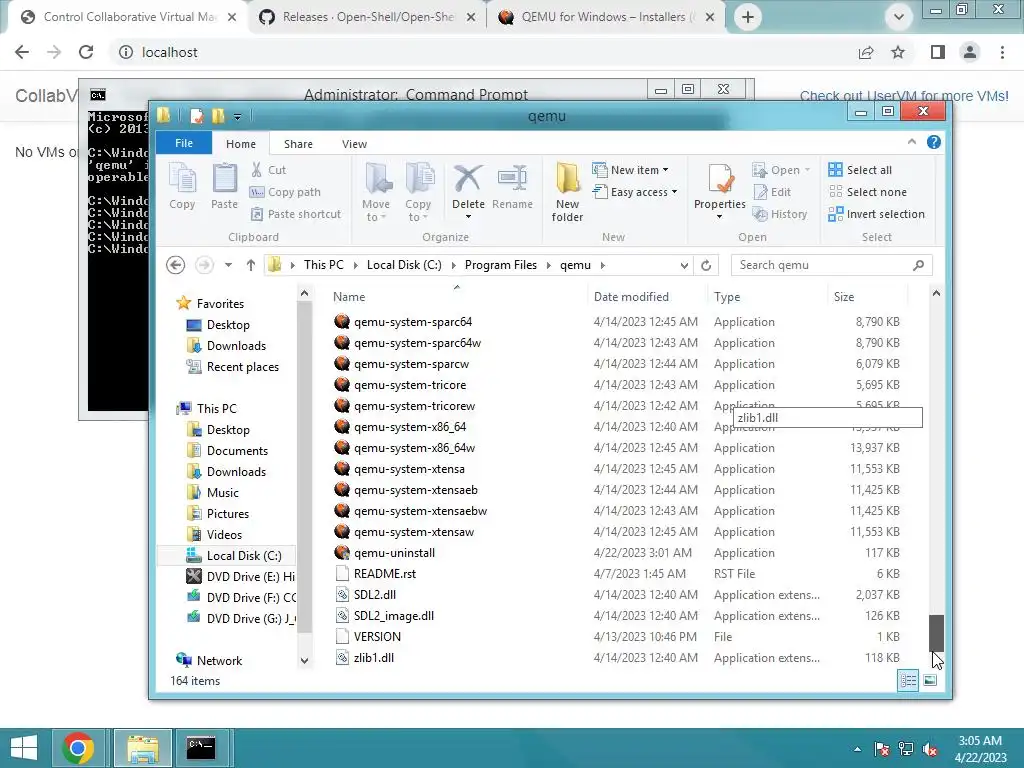Click the search magnifier in Search qemu
This screenshot has height=768, width=1024.
(919, 265)
